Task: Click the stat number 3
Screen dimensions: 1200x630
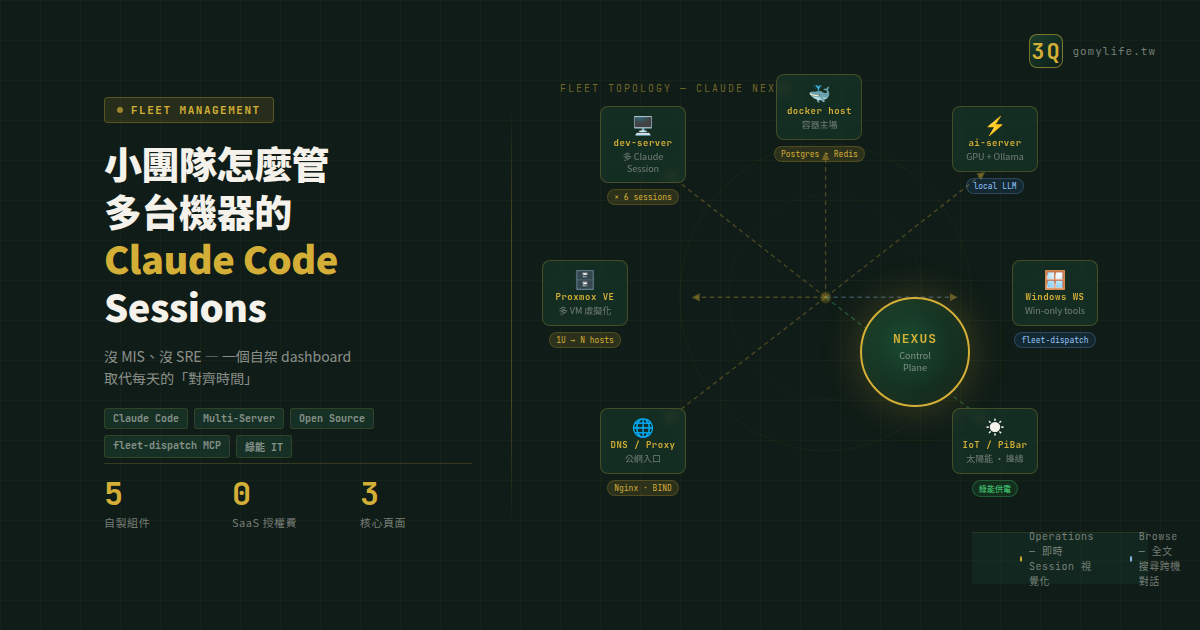Action: tap(370, 494)
